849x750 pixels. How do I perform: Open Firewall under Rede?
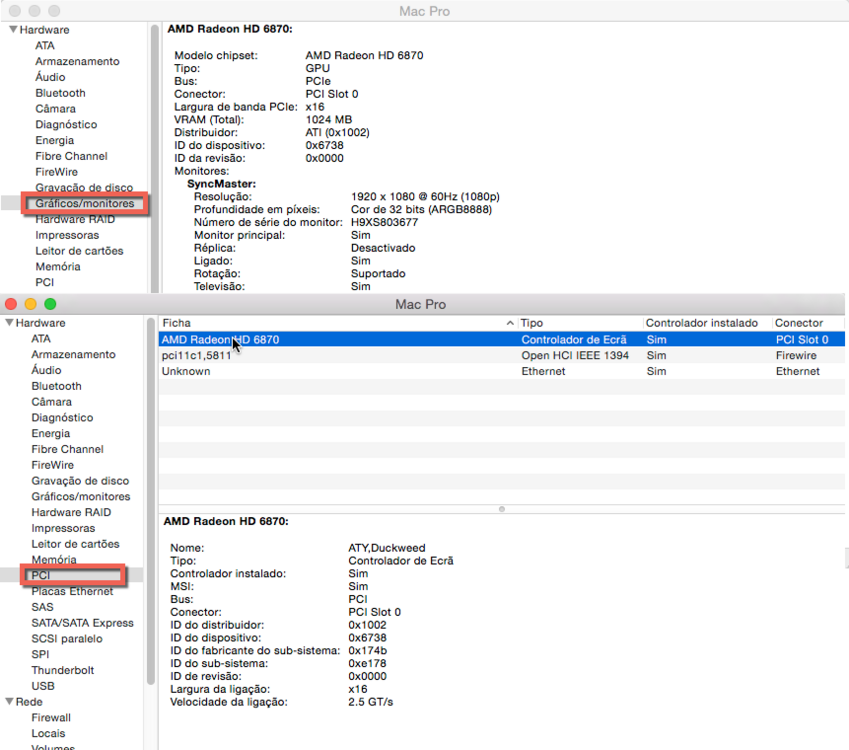[51, 717]
